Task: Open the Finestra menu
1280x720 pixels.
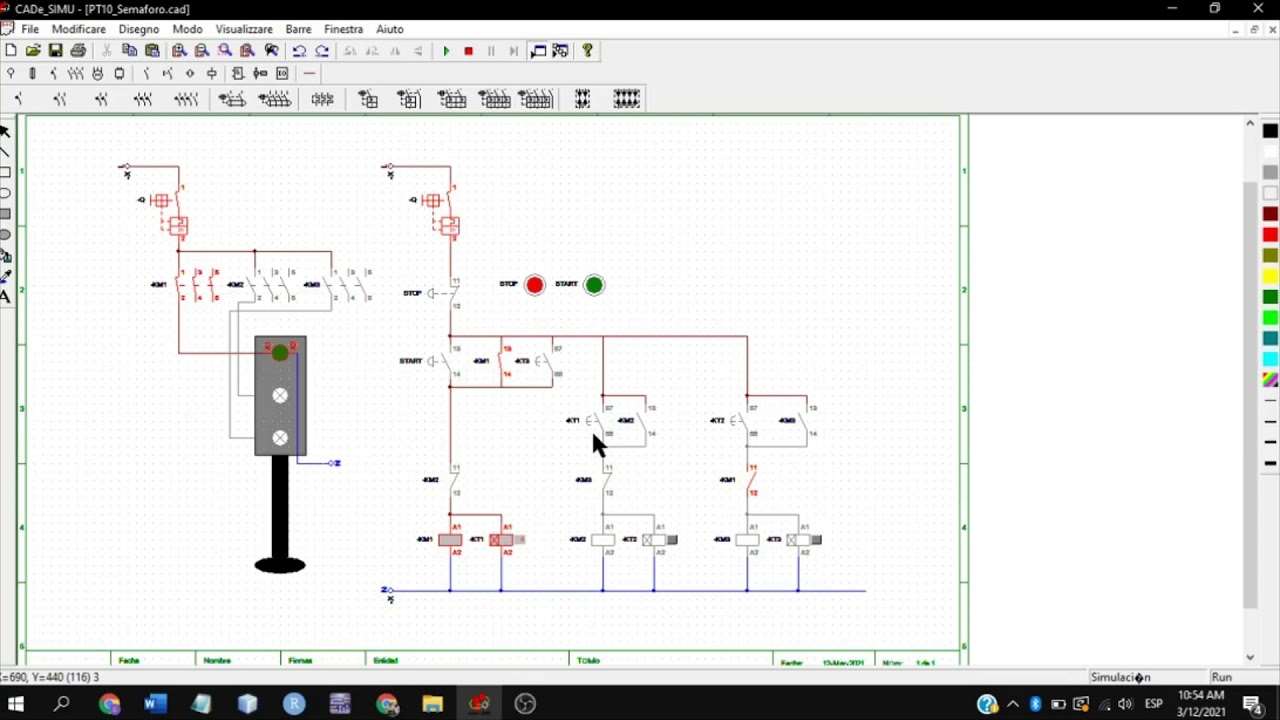Action: coord(343,29)
